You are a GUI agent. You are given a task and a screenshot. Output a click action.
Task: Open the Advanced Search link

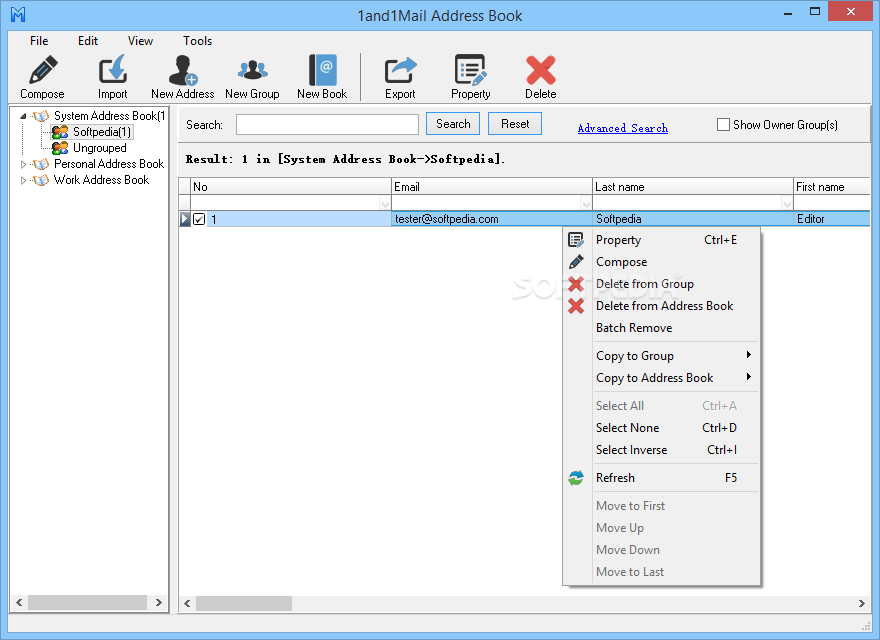click(622, 128)
